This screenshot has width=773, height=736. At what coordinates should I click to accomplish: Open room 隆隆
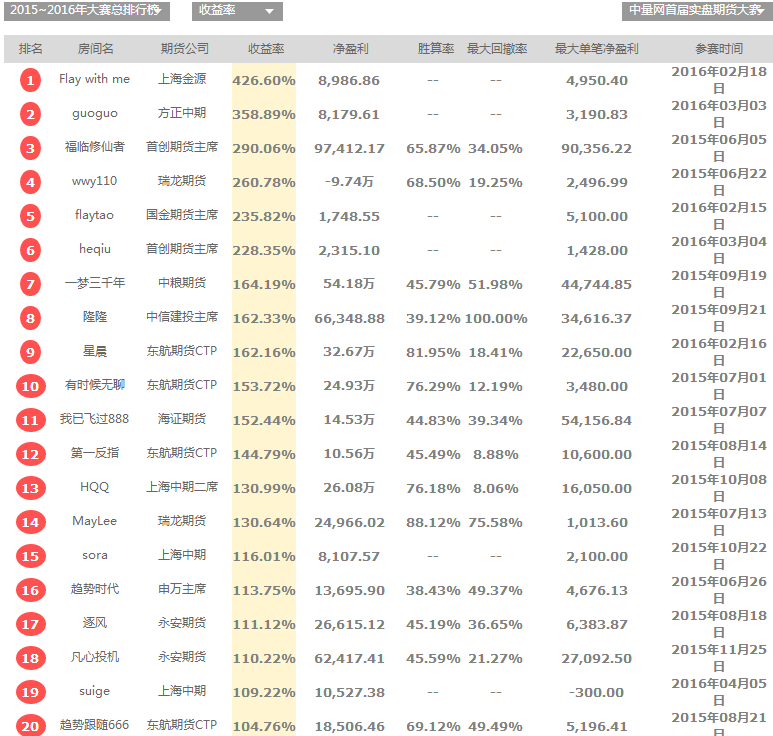pyautogui.click(x=95, y=317)
